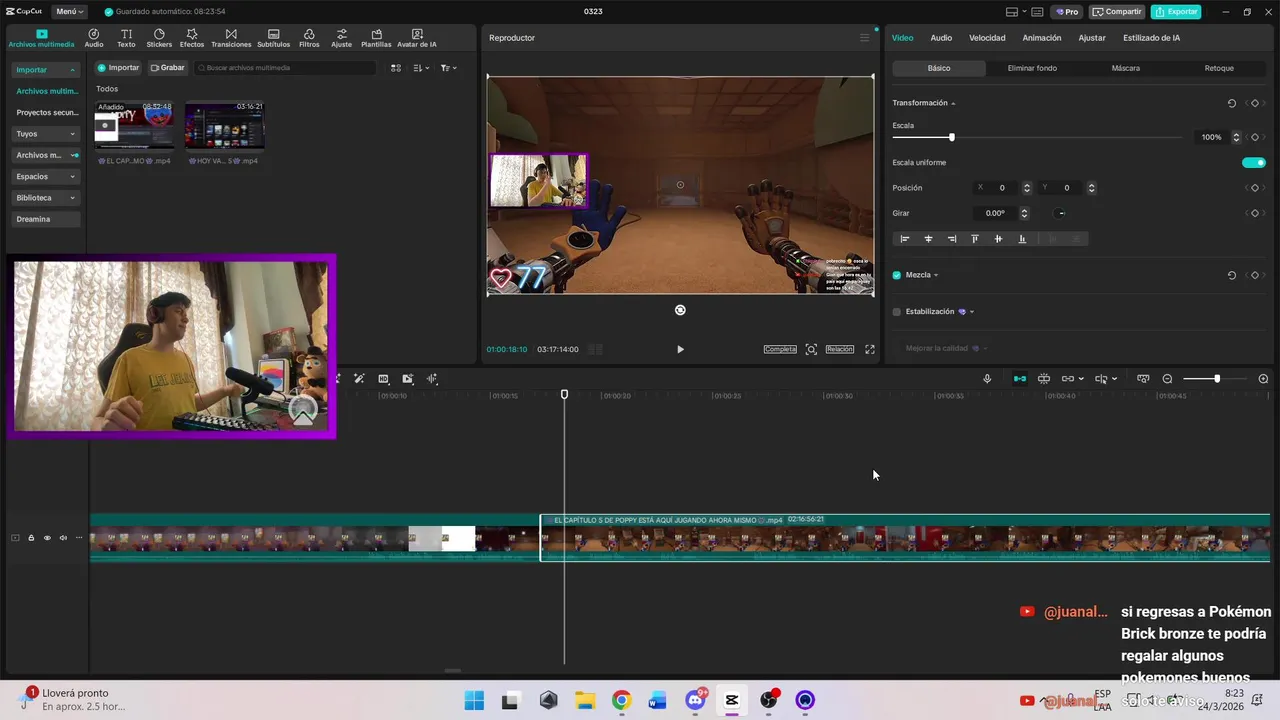Align the clip to the horizontal center
This screenshot has width=1280, height=720.
click(928, 239)
